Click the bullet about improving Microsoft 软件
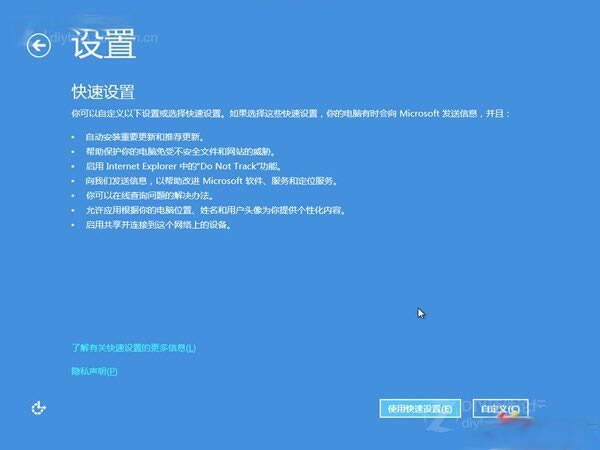 [x=212, y=181]
